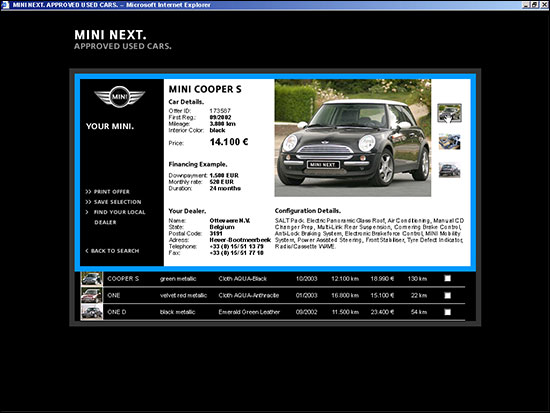The width and height of the screenshot is (550, 413).
Task: Click the MINI winged logo
Action: [120, 96]
